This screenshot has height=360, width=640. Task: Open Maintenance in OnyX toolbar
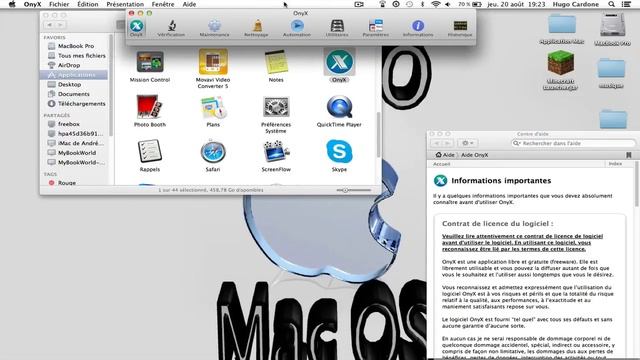214,28
